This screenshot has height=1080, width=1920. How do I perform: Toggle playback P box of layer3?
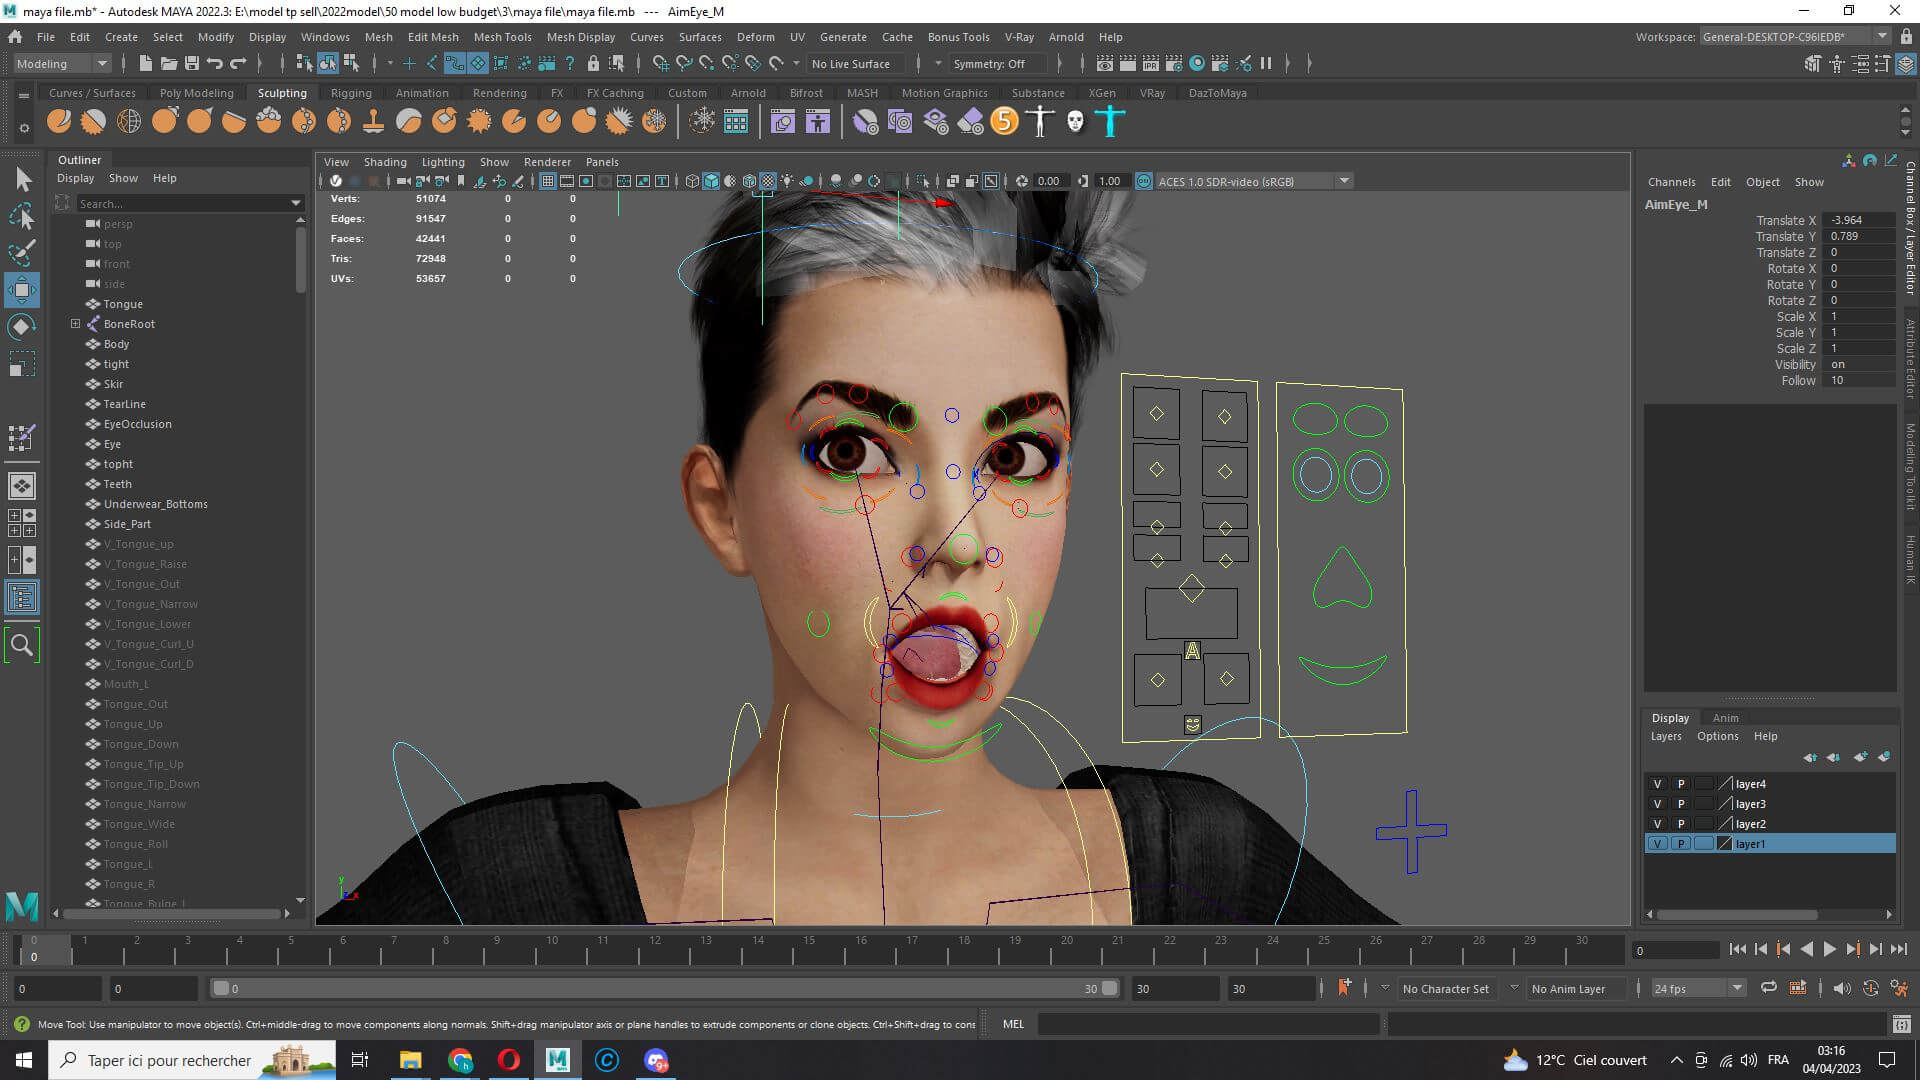tap(1681, 804)
